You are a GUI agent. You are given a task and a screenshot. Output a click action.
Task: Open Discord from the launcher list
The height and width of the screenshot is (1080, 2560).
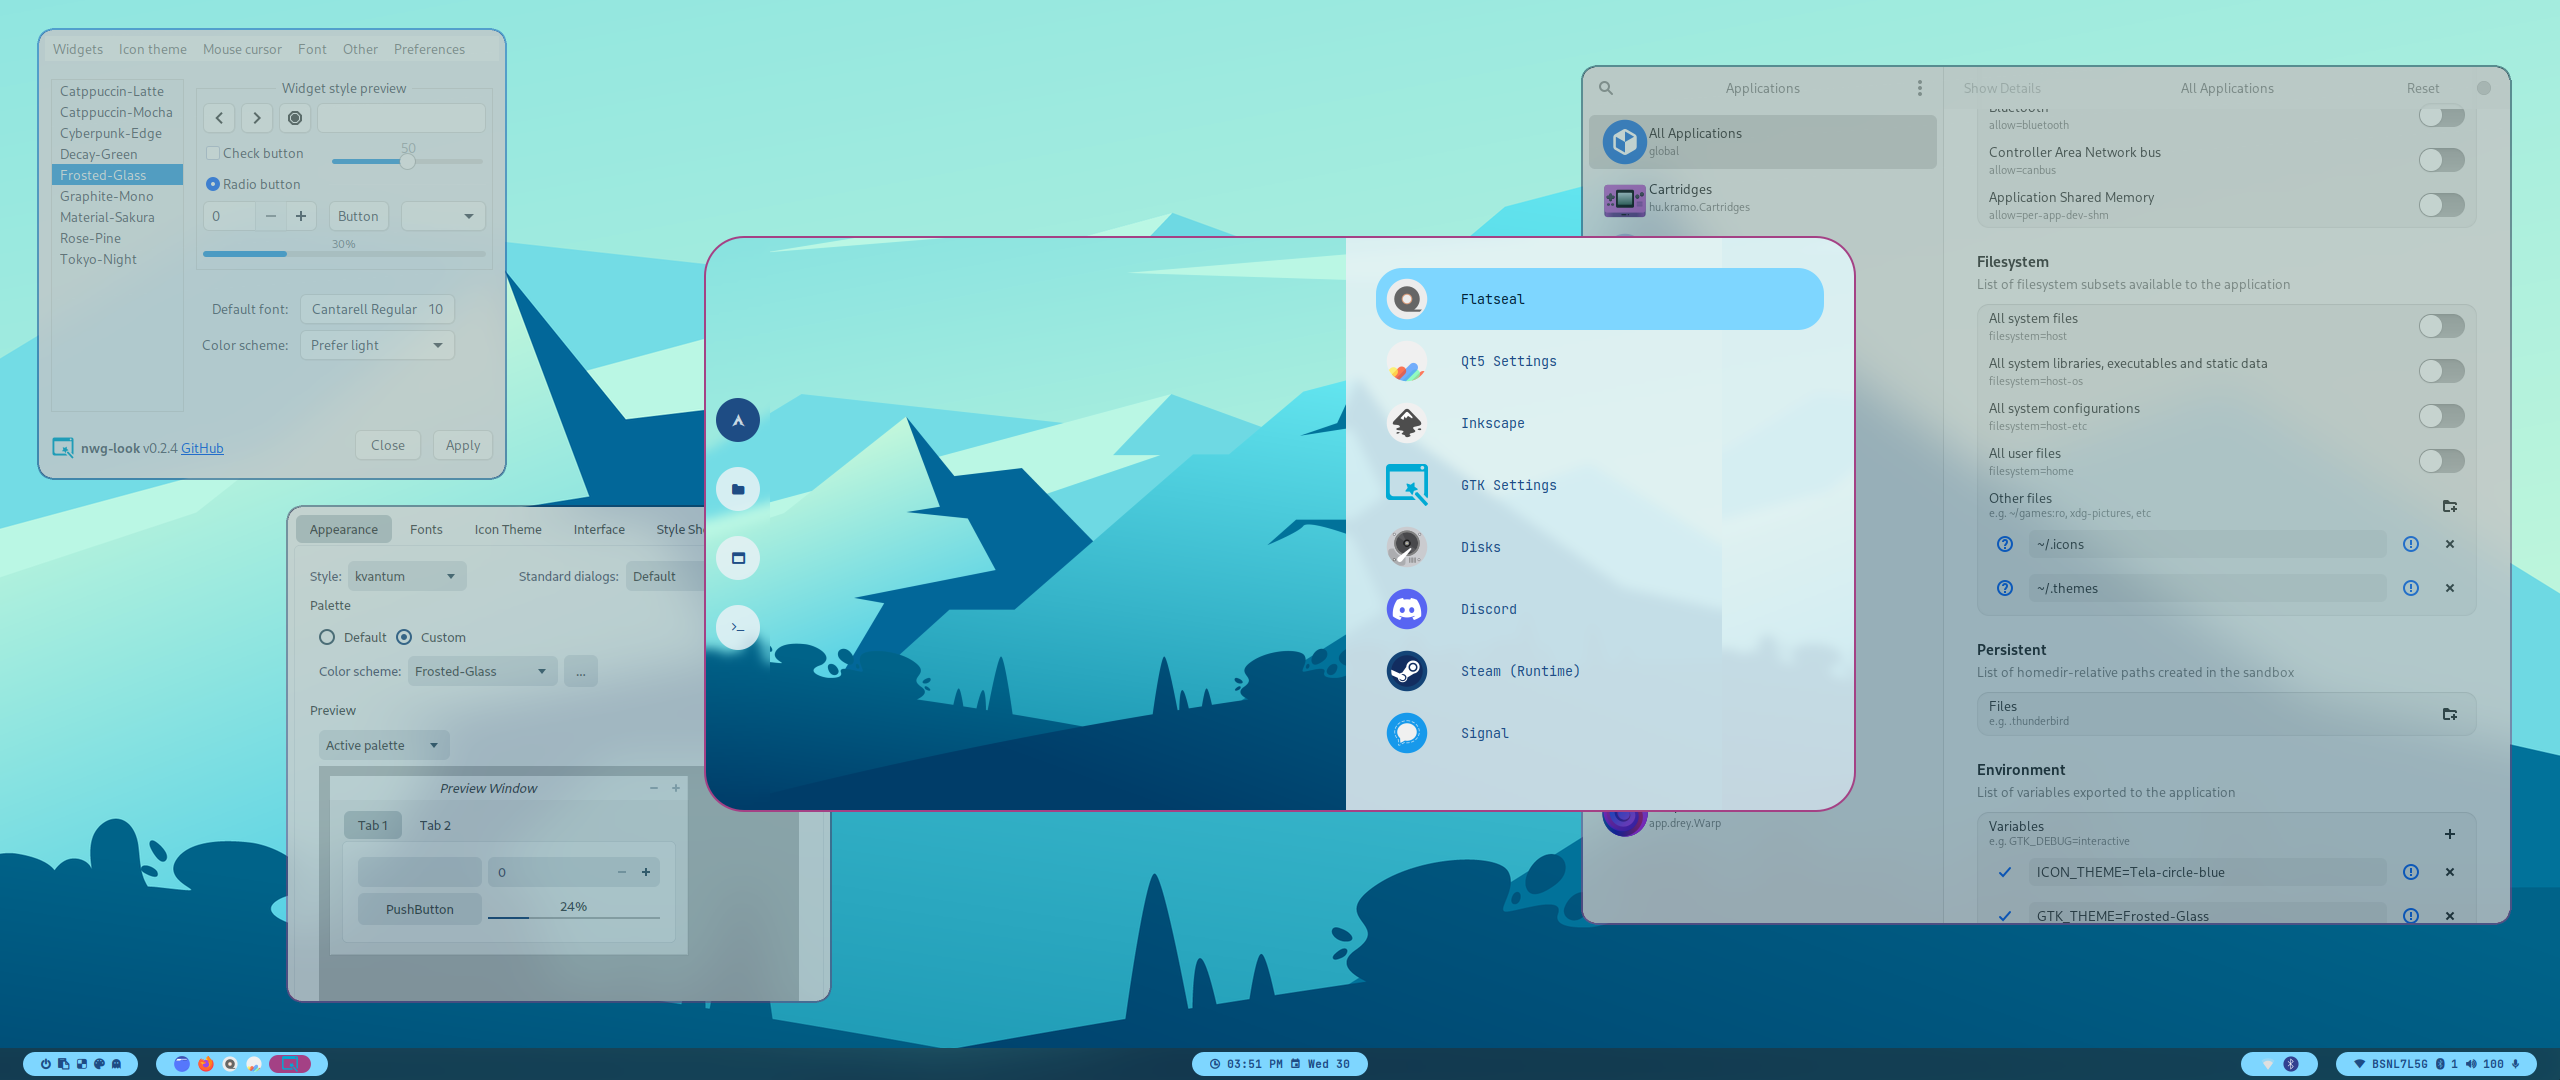(x=1488, y=609)
